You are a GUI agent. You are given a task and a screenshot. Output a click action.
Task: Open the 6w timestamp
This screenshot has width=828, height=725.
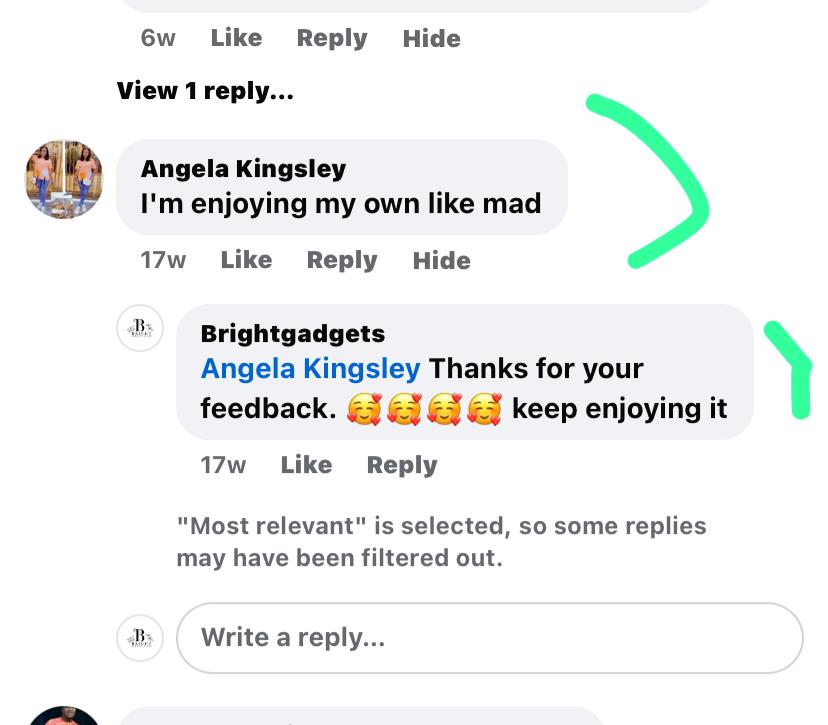pyautogui.click(x=158, y=38)
